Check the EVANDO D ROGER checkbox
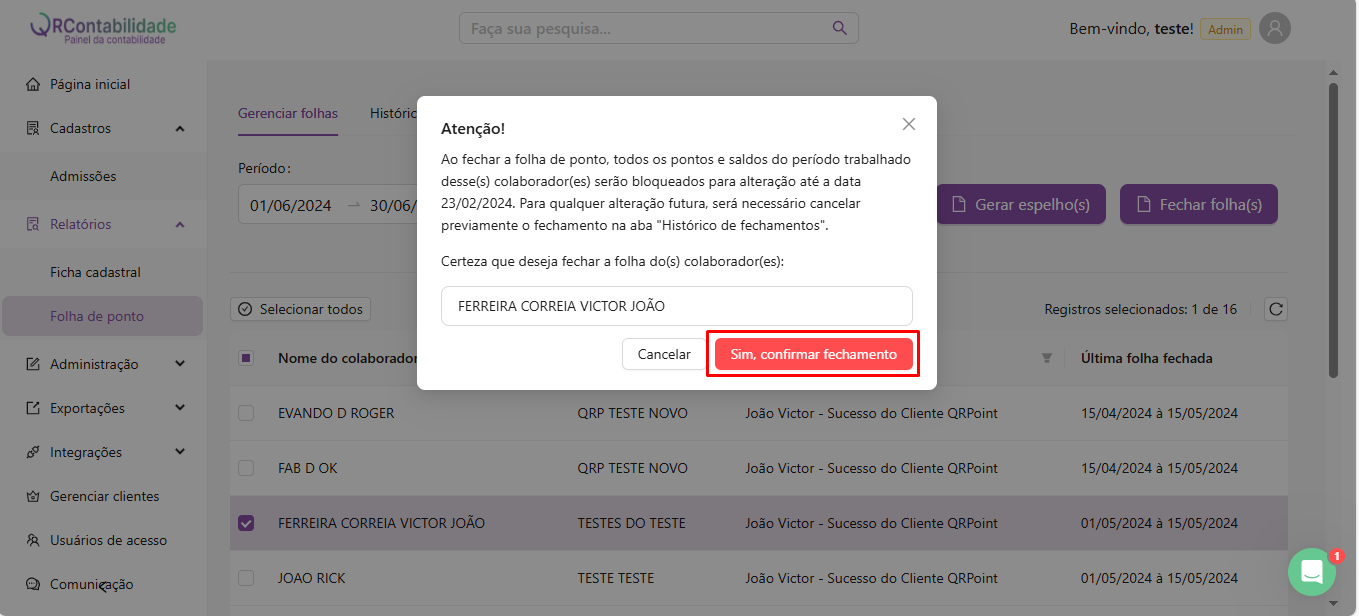 point(246,413)
